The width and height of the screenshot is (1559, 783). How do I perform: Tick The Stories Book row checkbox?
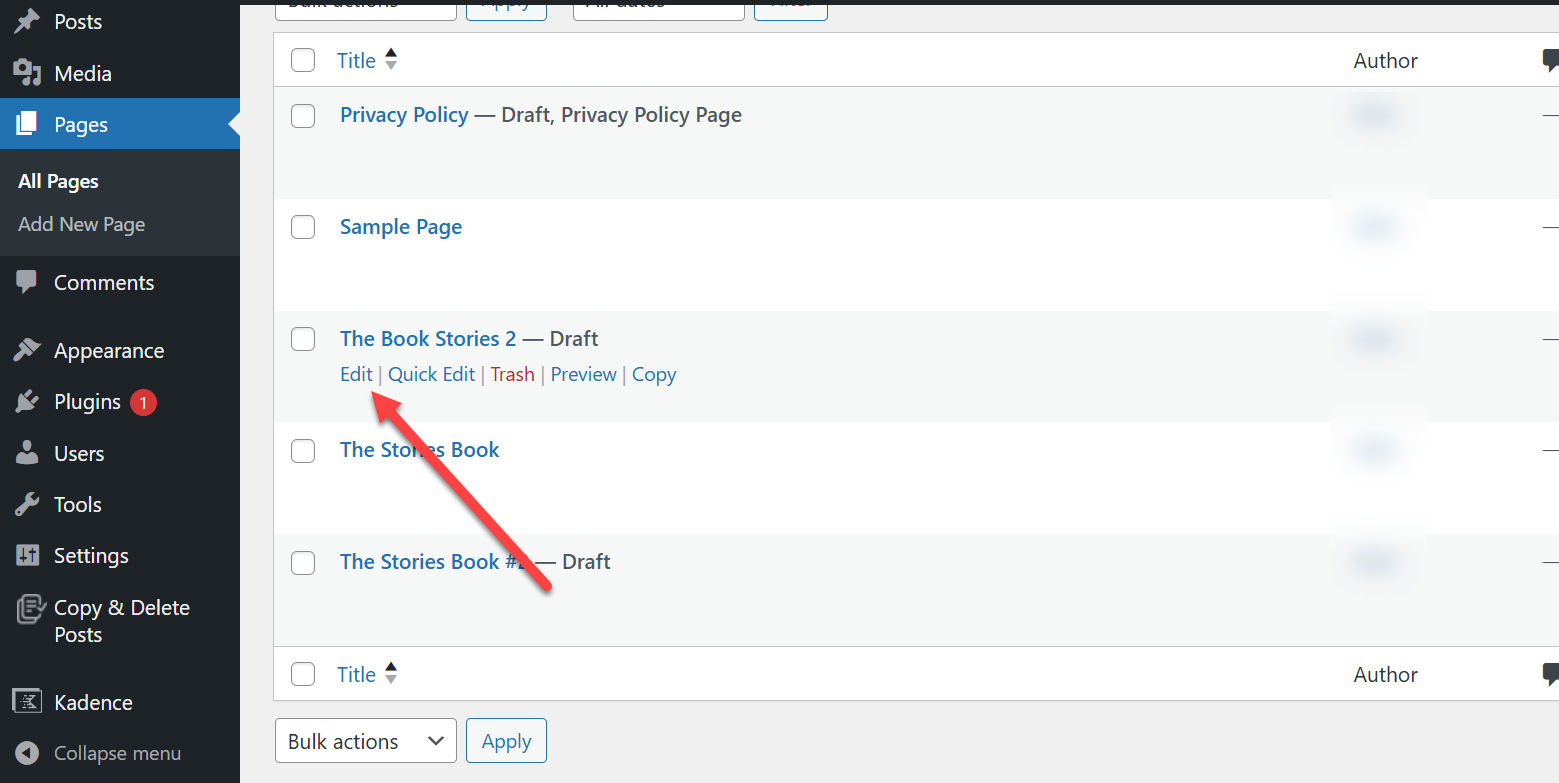(303, 451)
